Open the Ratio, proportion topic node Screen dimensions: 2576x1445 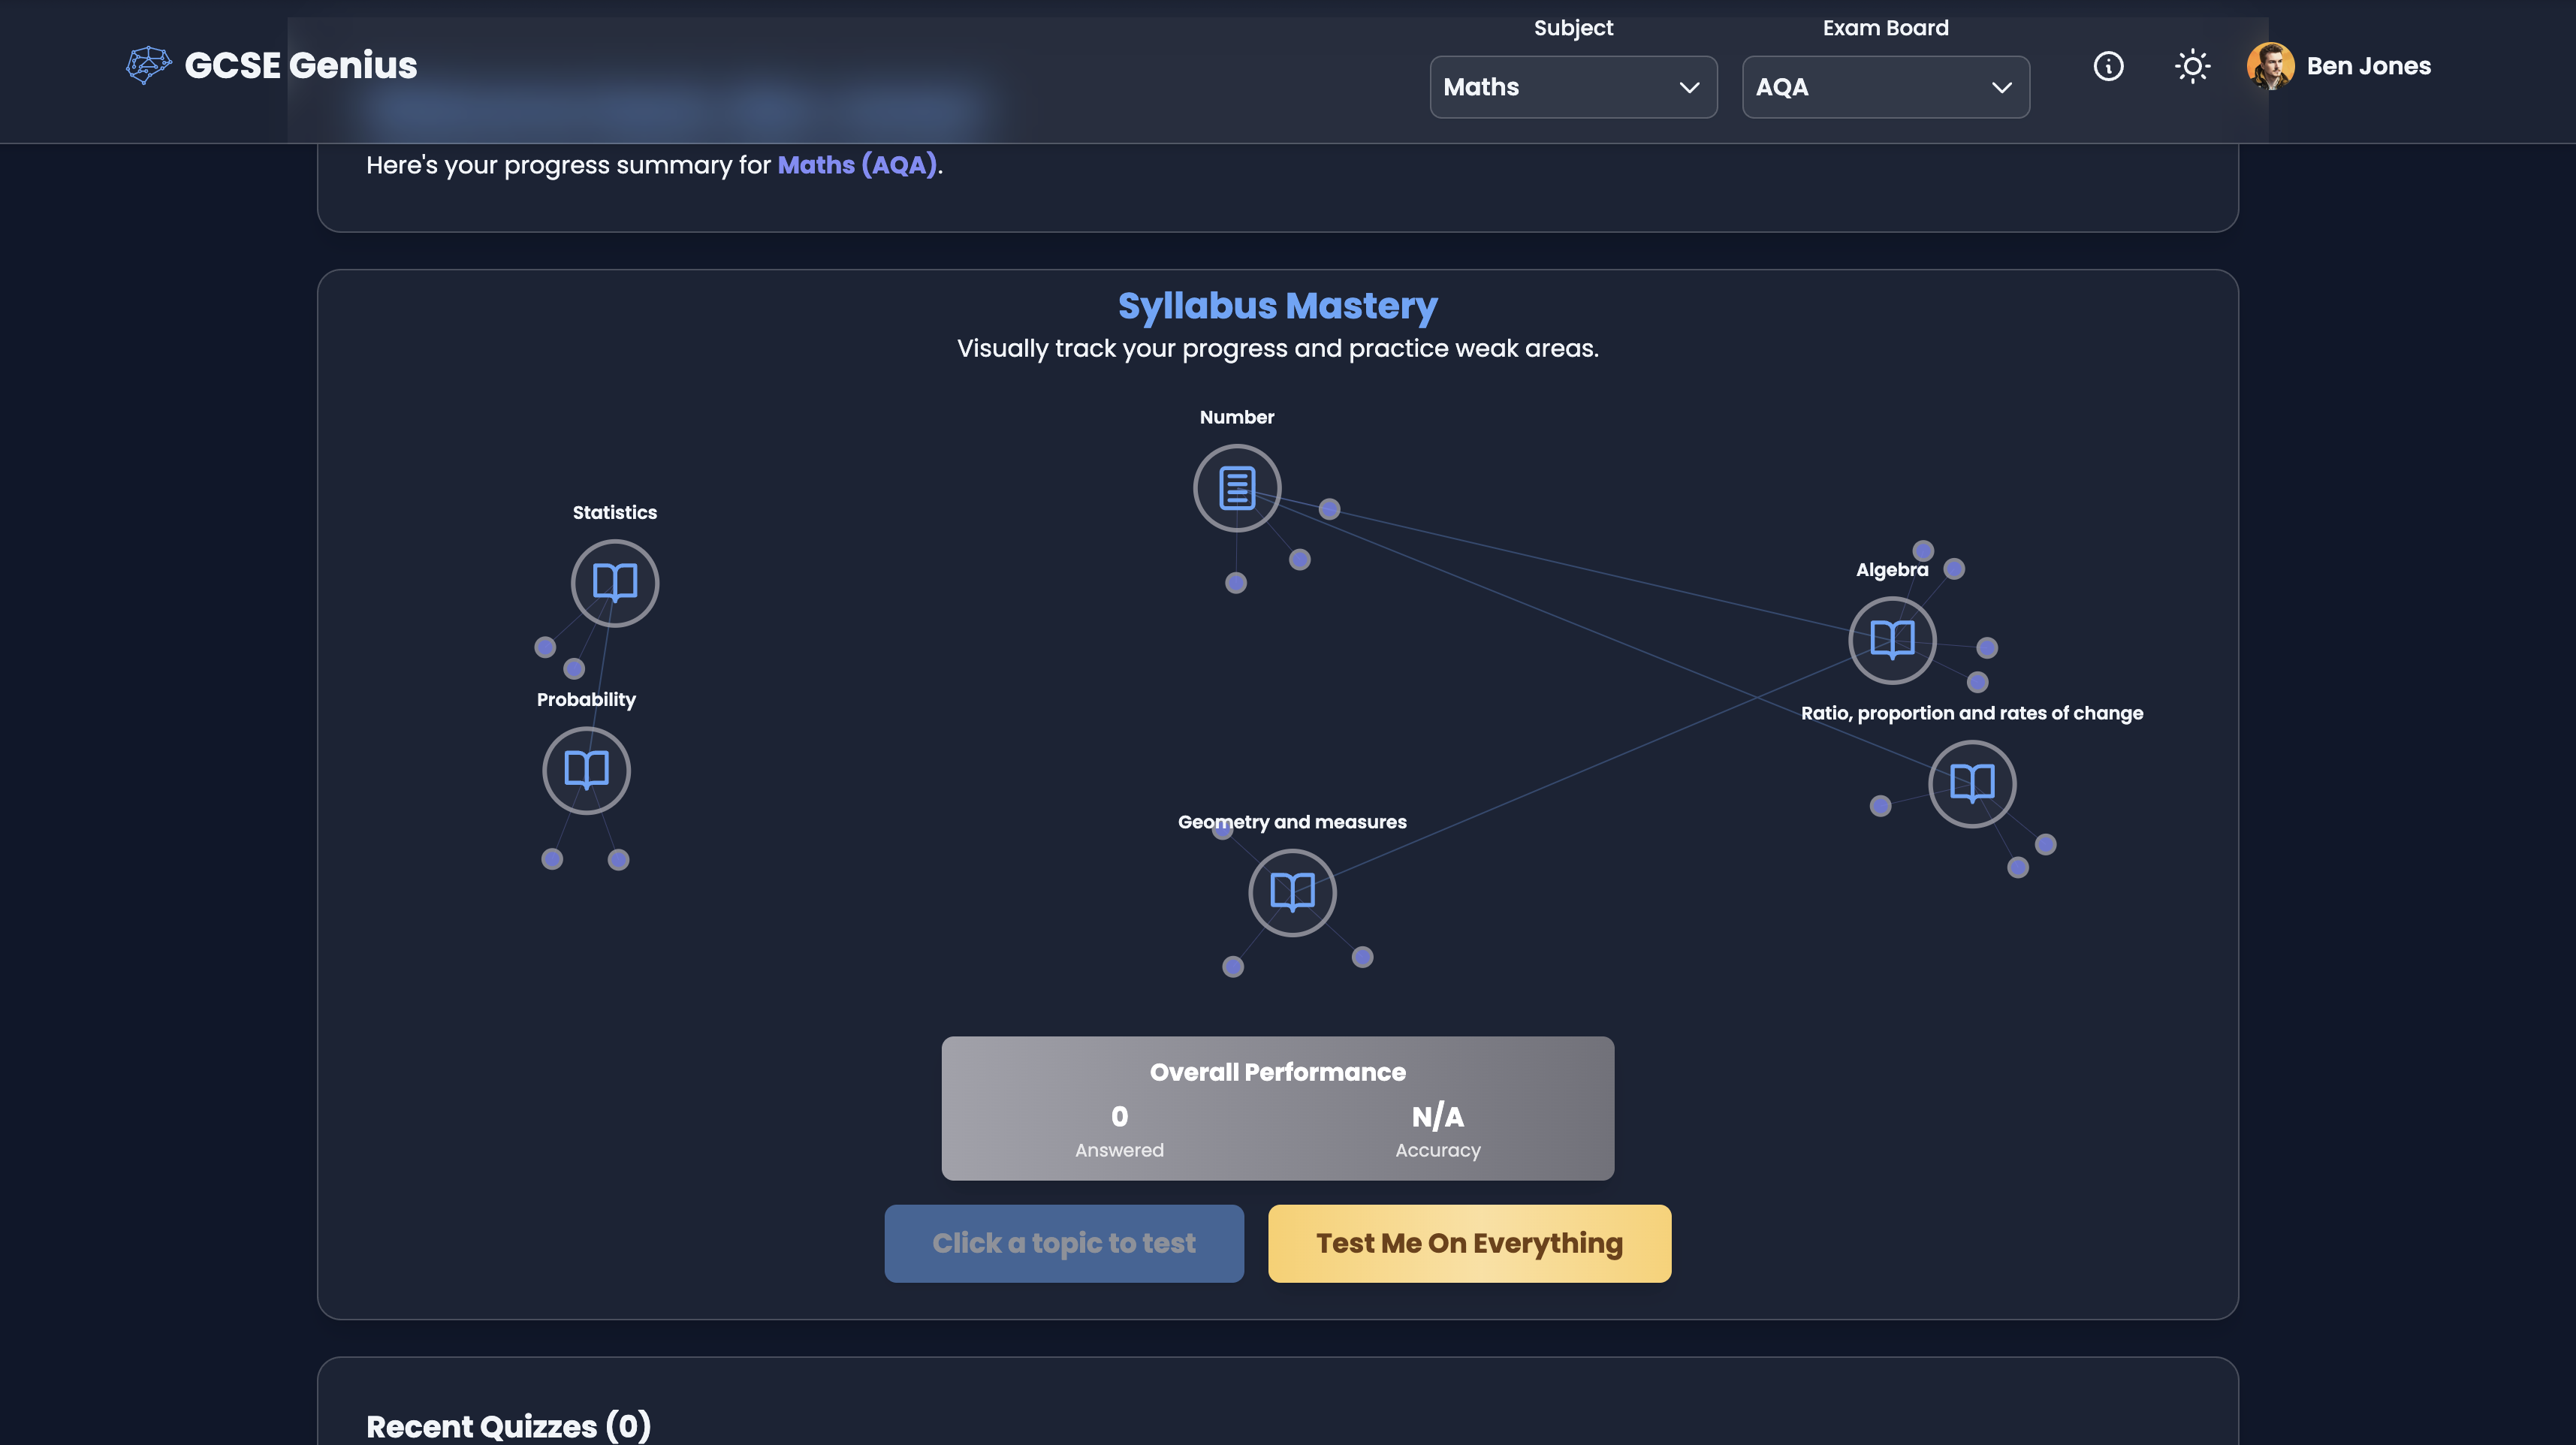coord(1971,783)
